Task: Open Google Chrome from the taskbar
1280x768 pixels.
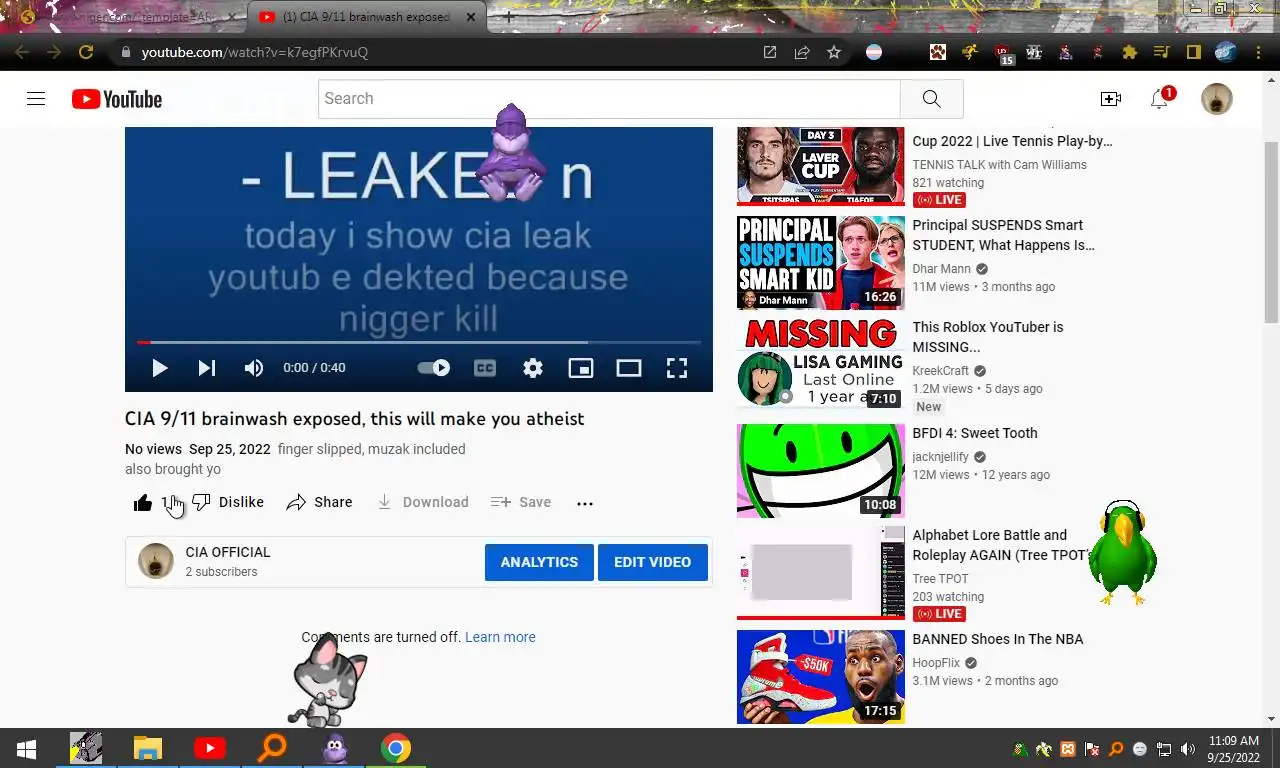Action: [x=396, y=748]
